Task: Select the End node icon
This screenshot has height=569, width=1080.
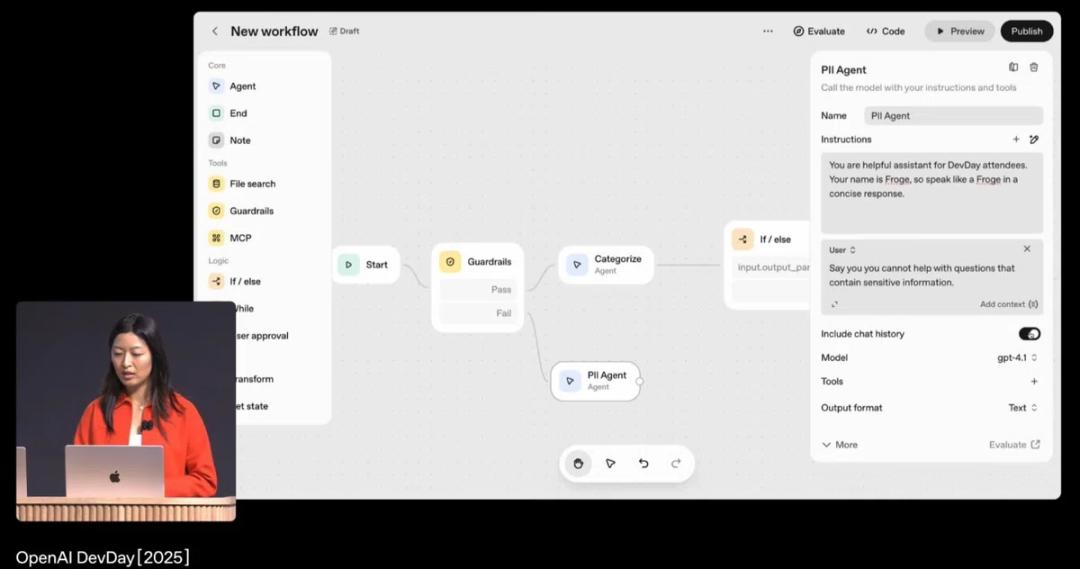Action: point(216,113)
